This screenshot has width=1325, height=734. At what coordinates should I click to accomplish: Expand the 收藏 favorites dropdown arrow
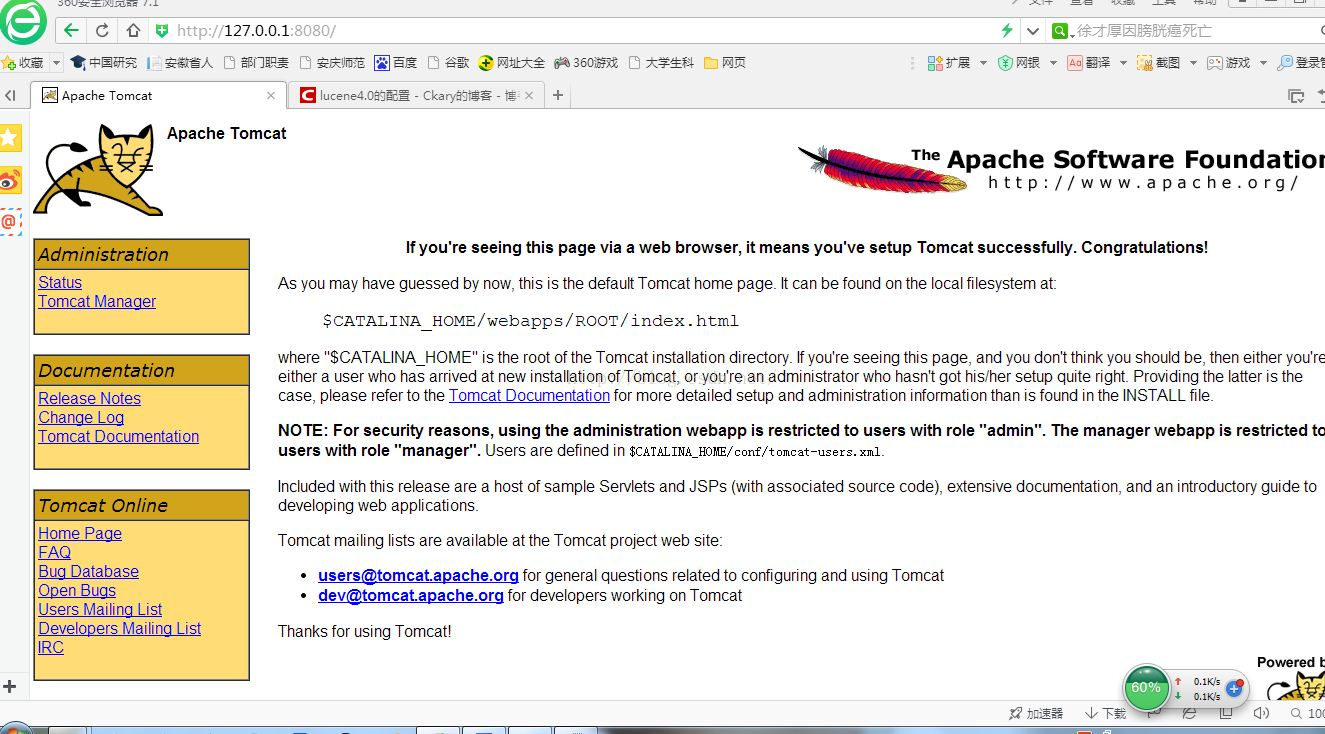[x=56, y=63]
